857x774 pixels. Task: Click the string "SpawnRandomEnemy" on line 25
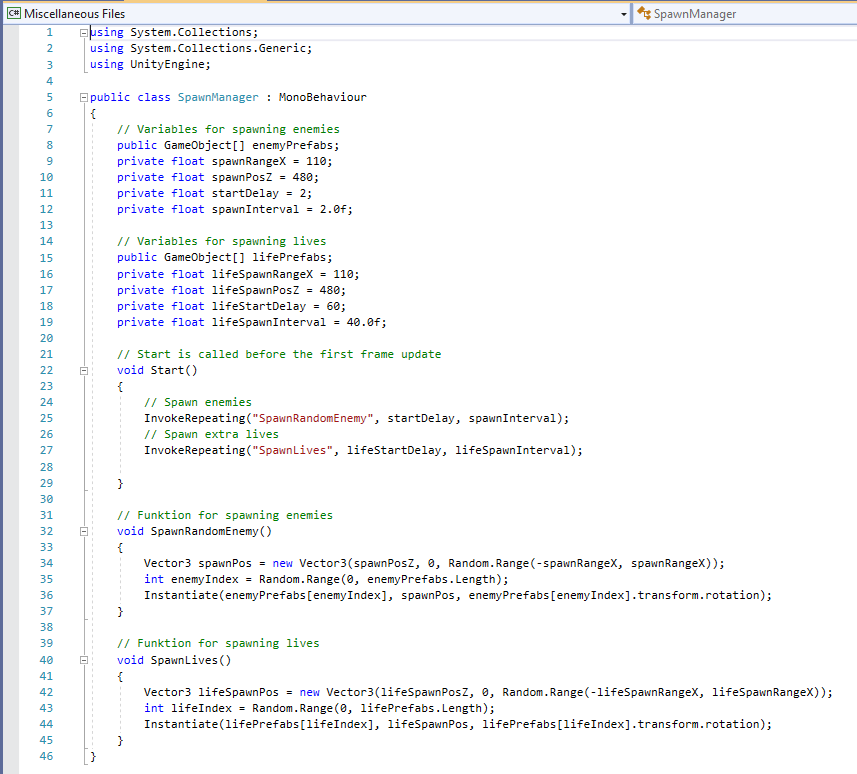[313, 418]
